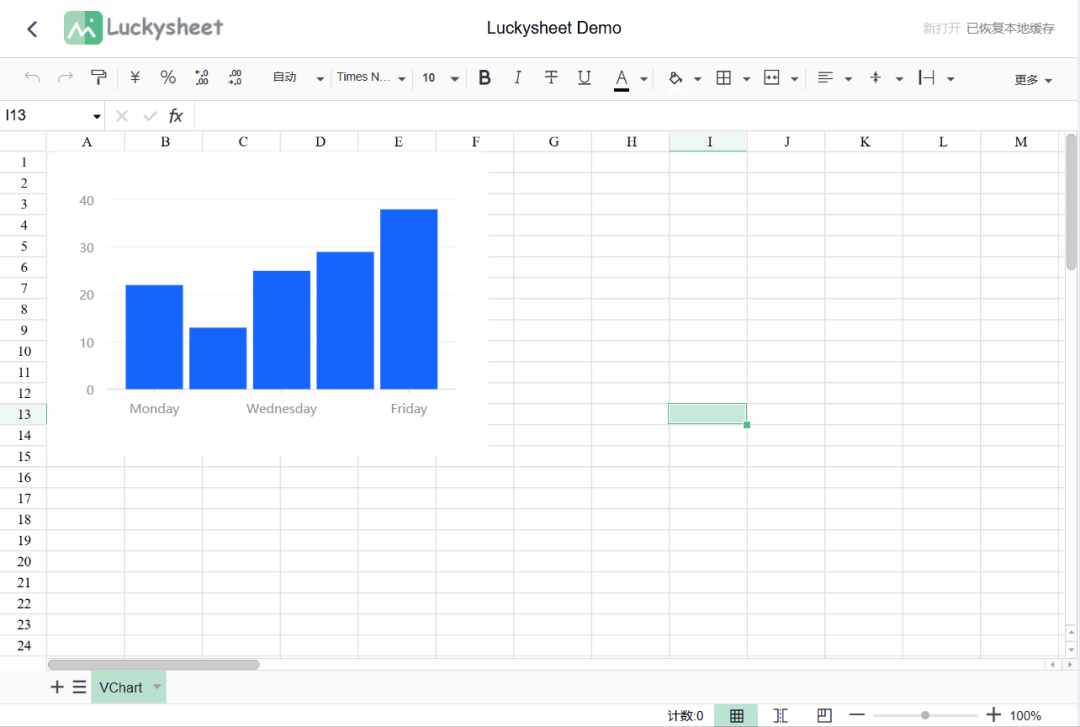Click into the formula bar input
Screen dimensions: 1080x727
[x=634, y=116]
